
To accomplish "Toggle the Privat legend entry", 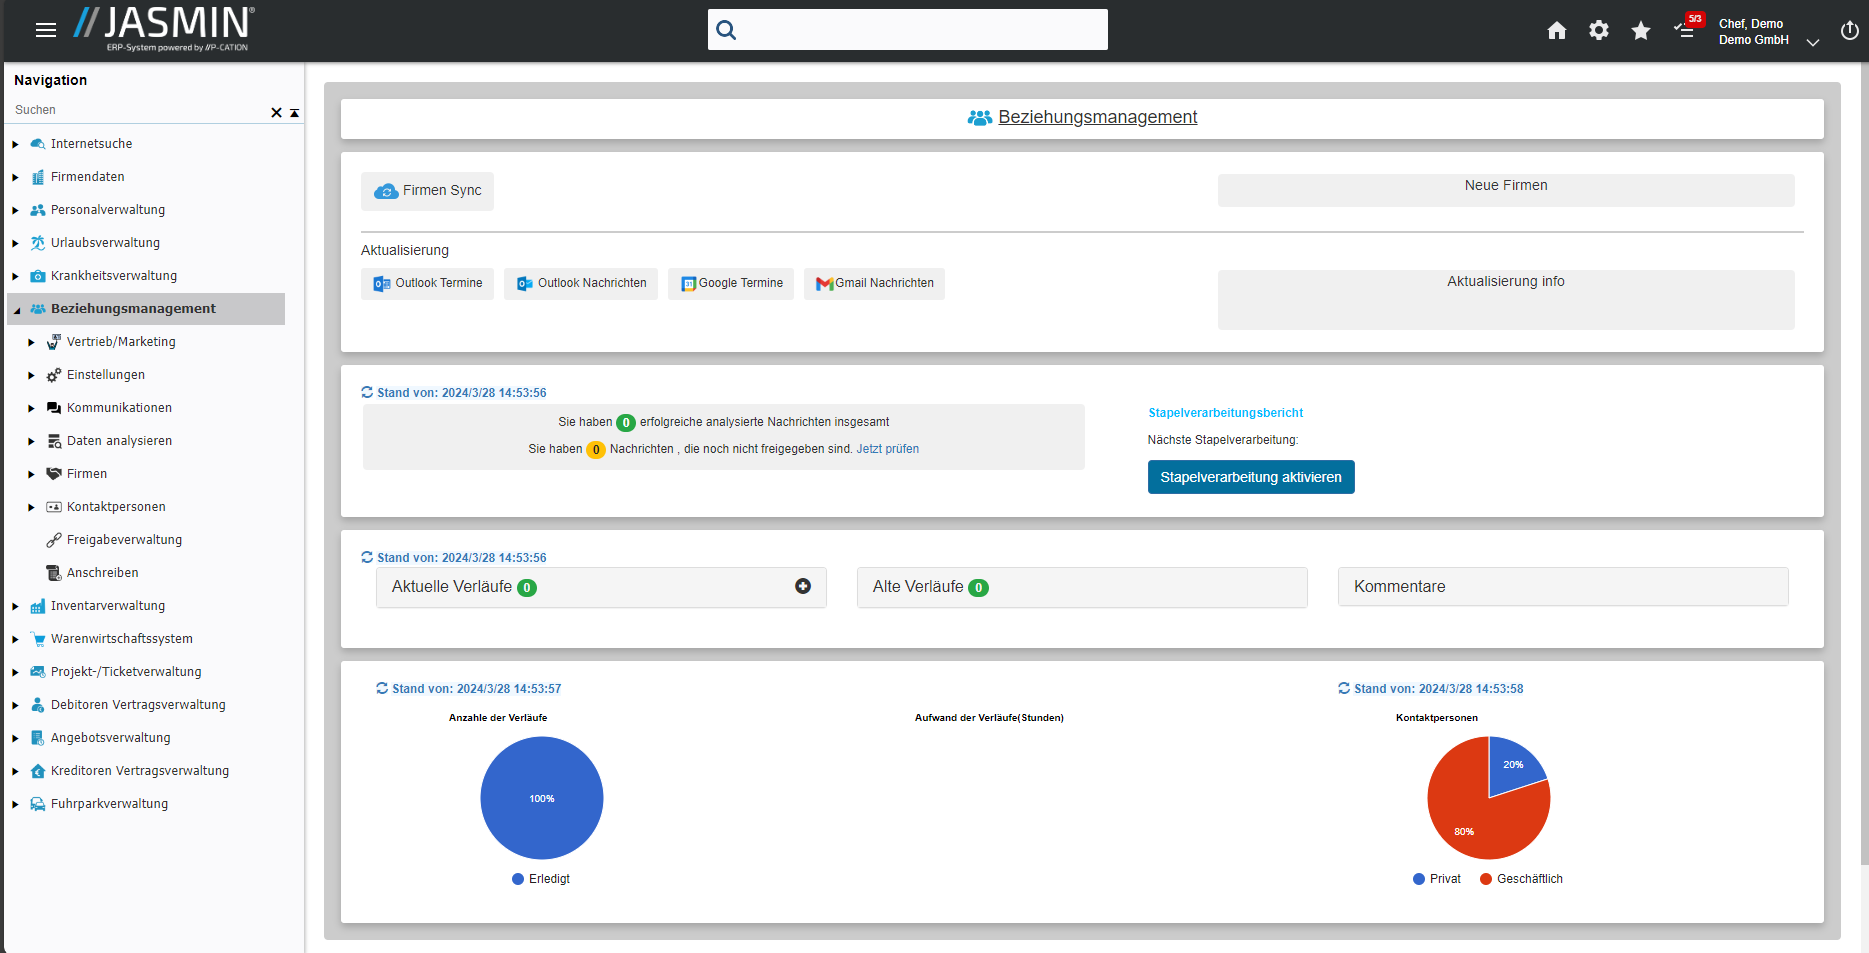I will (x=1436, y=879).
